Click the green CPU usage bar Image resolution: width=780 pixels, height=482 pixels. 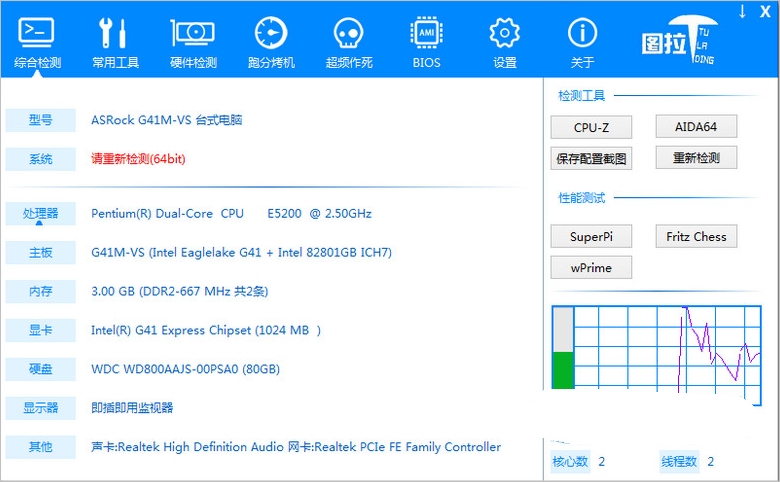pos(563,370)
